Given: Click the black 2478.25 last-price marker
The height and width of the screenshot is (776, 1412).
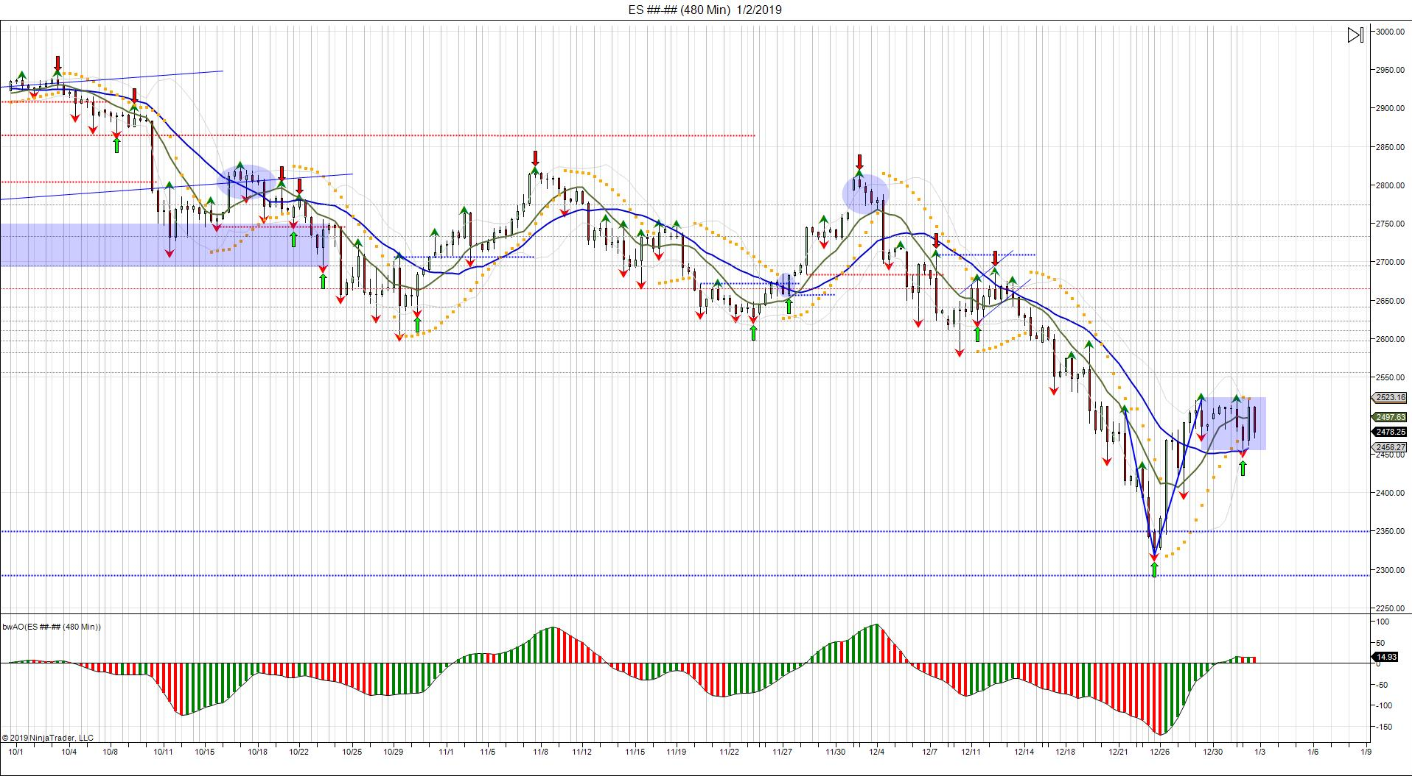Looking at the screenshot, I should 1391,432.
